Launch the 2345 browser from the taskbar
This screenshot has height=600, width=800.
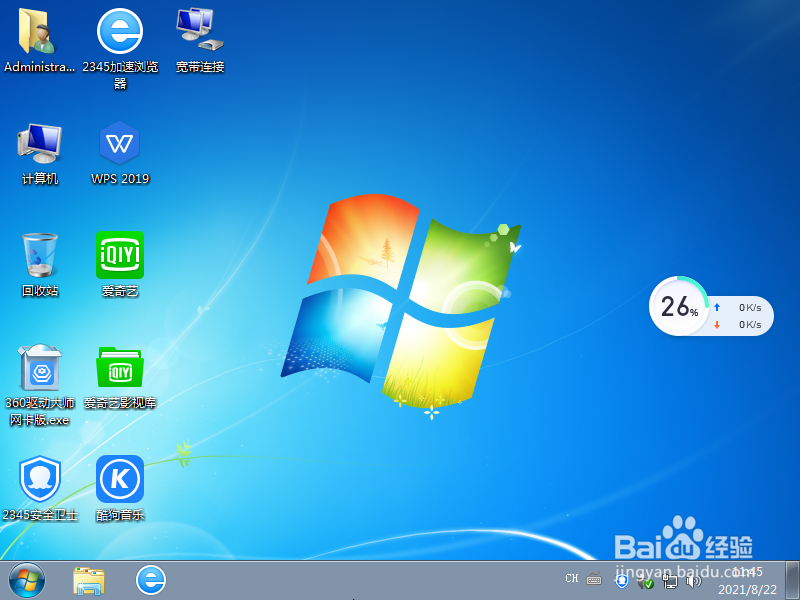pos(151,580)
